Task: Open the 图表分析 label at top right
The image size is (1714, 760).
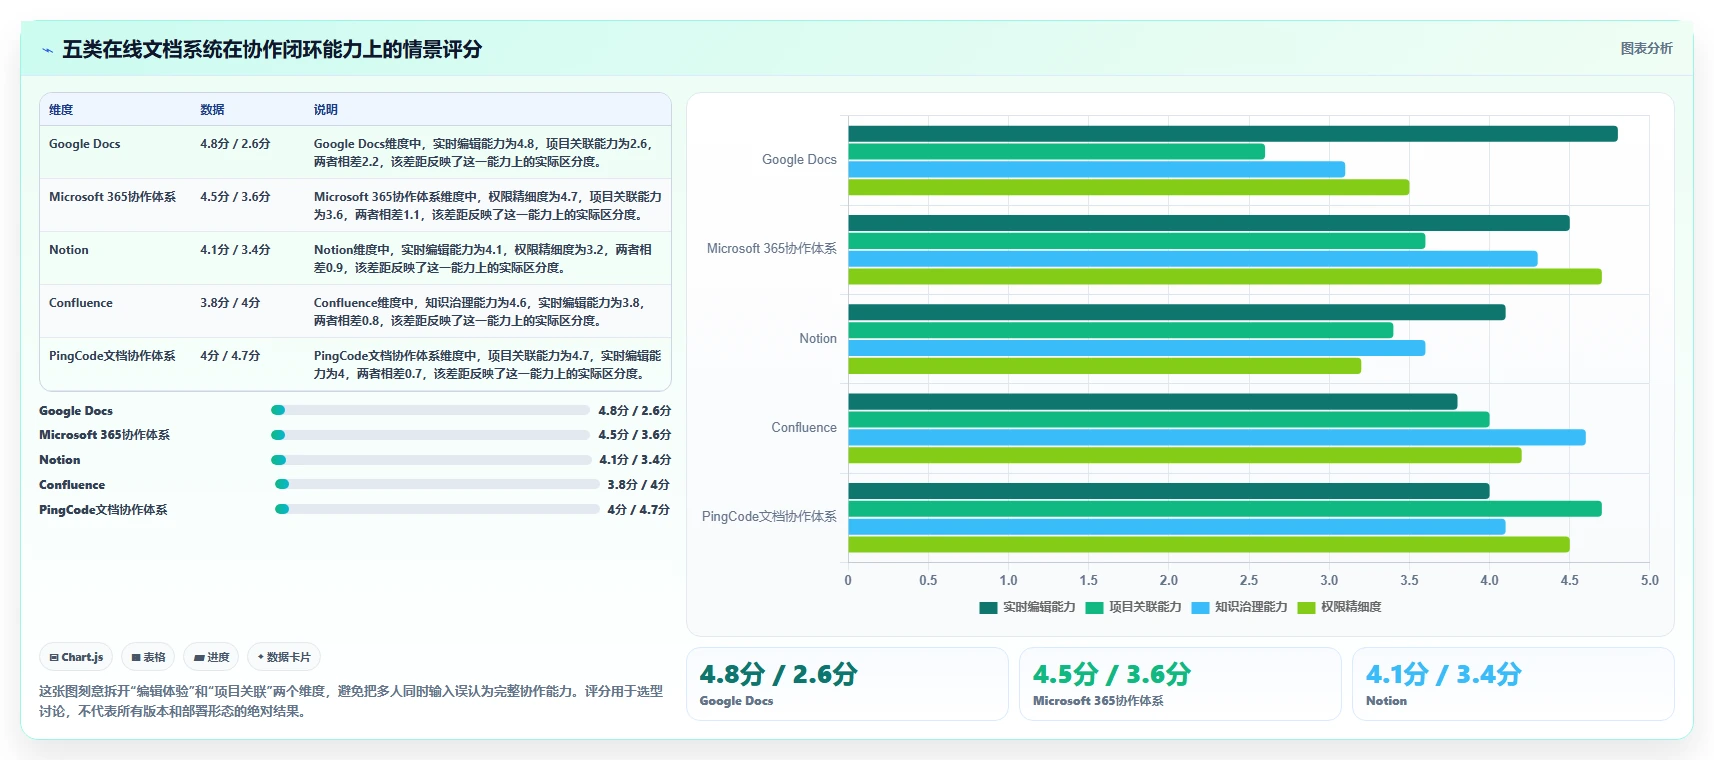Action: 1646,48
